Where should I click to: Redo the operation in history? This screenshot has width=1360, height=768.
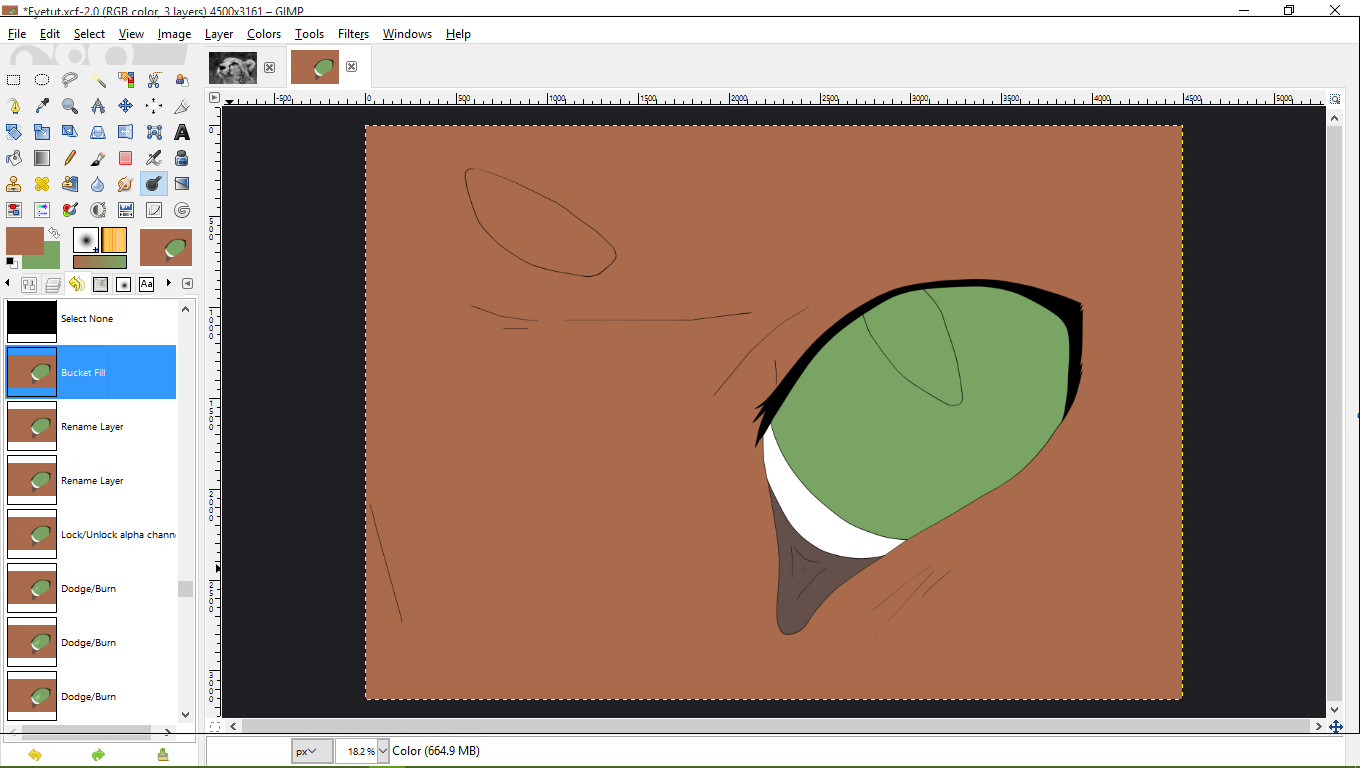[98, 755]
